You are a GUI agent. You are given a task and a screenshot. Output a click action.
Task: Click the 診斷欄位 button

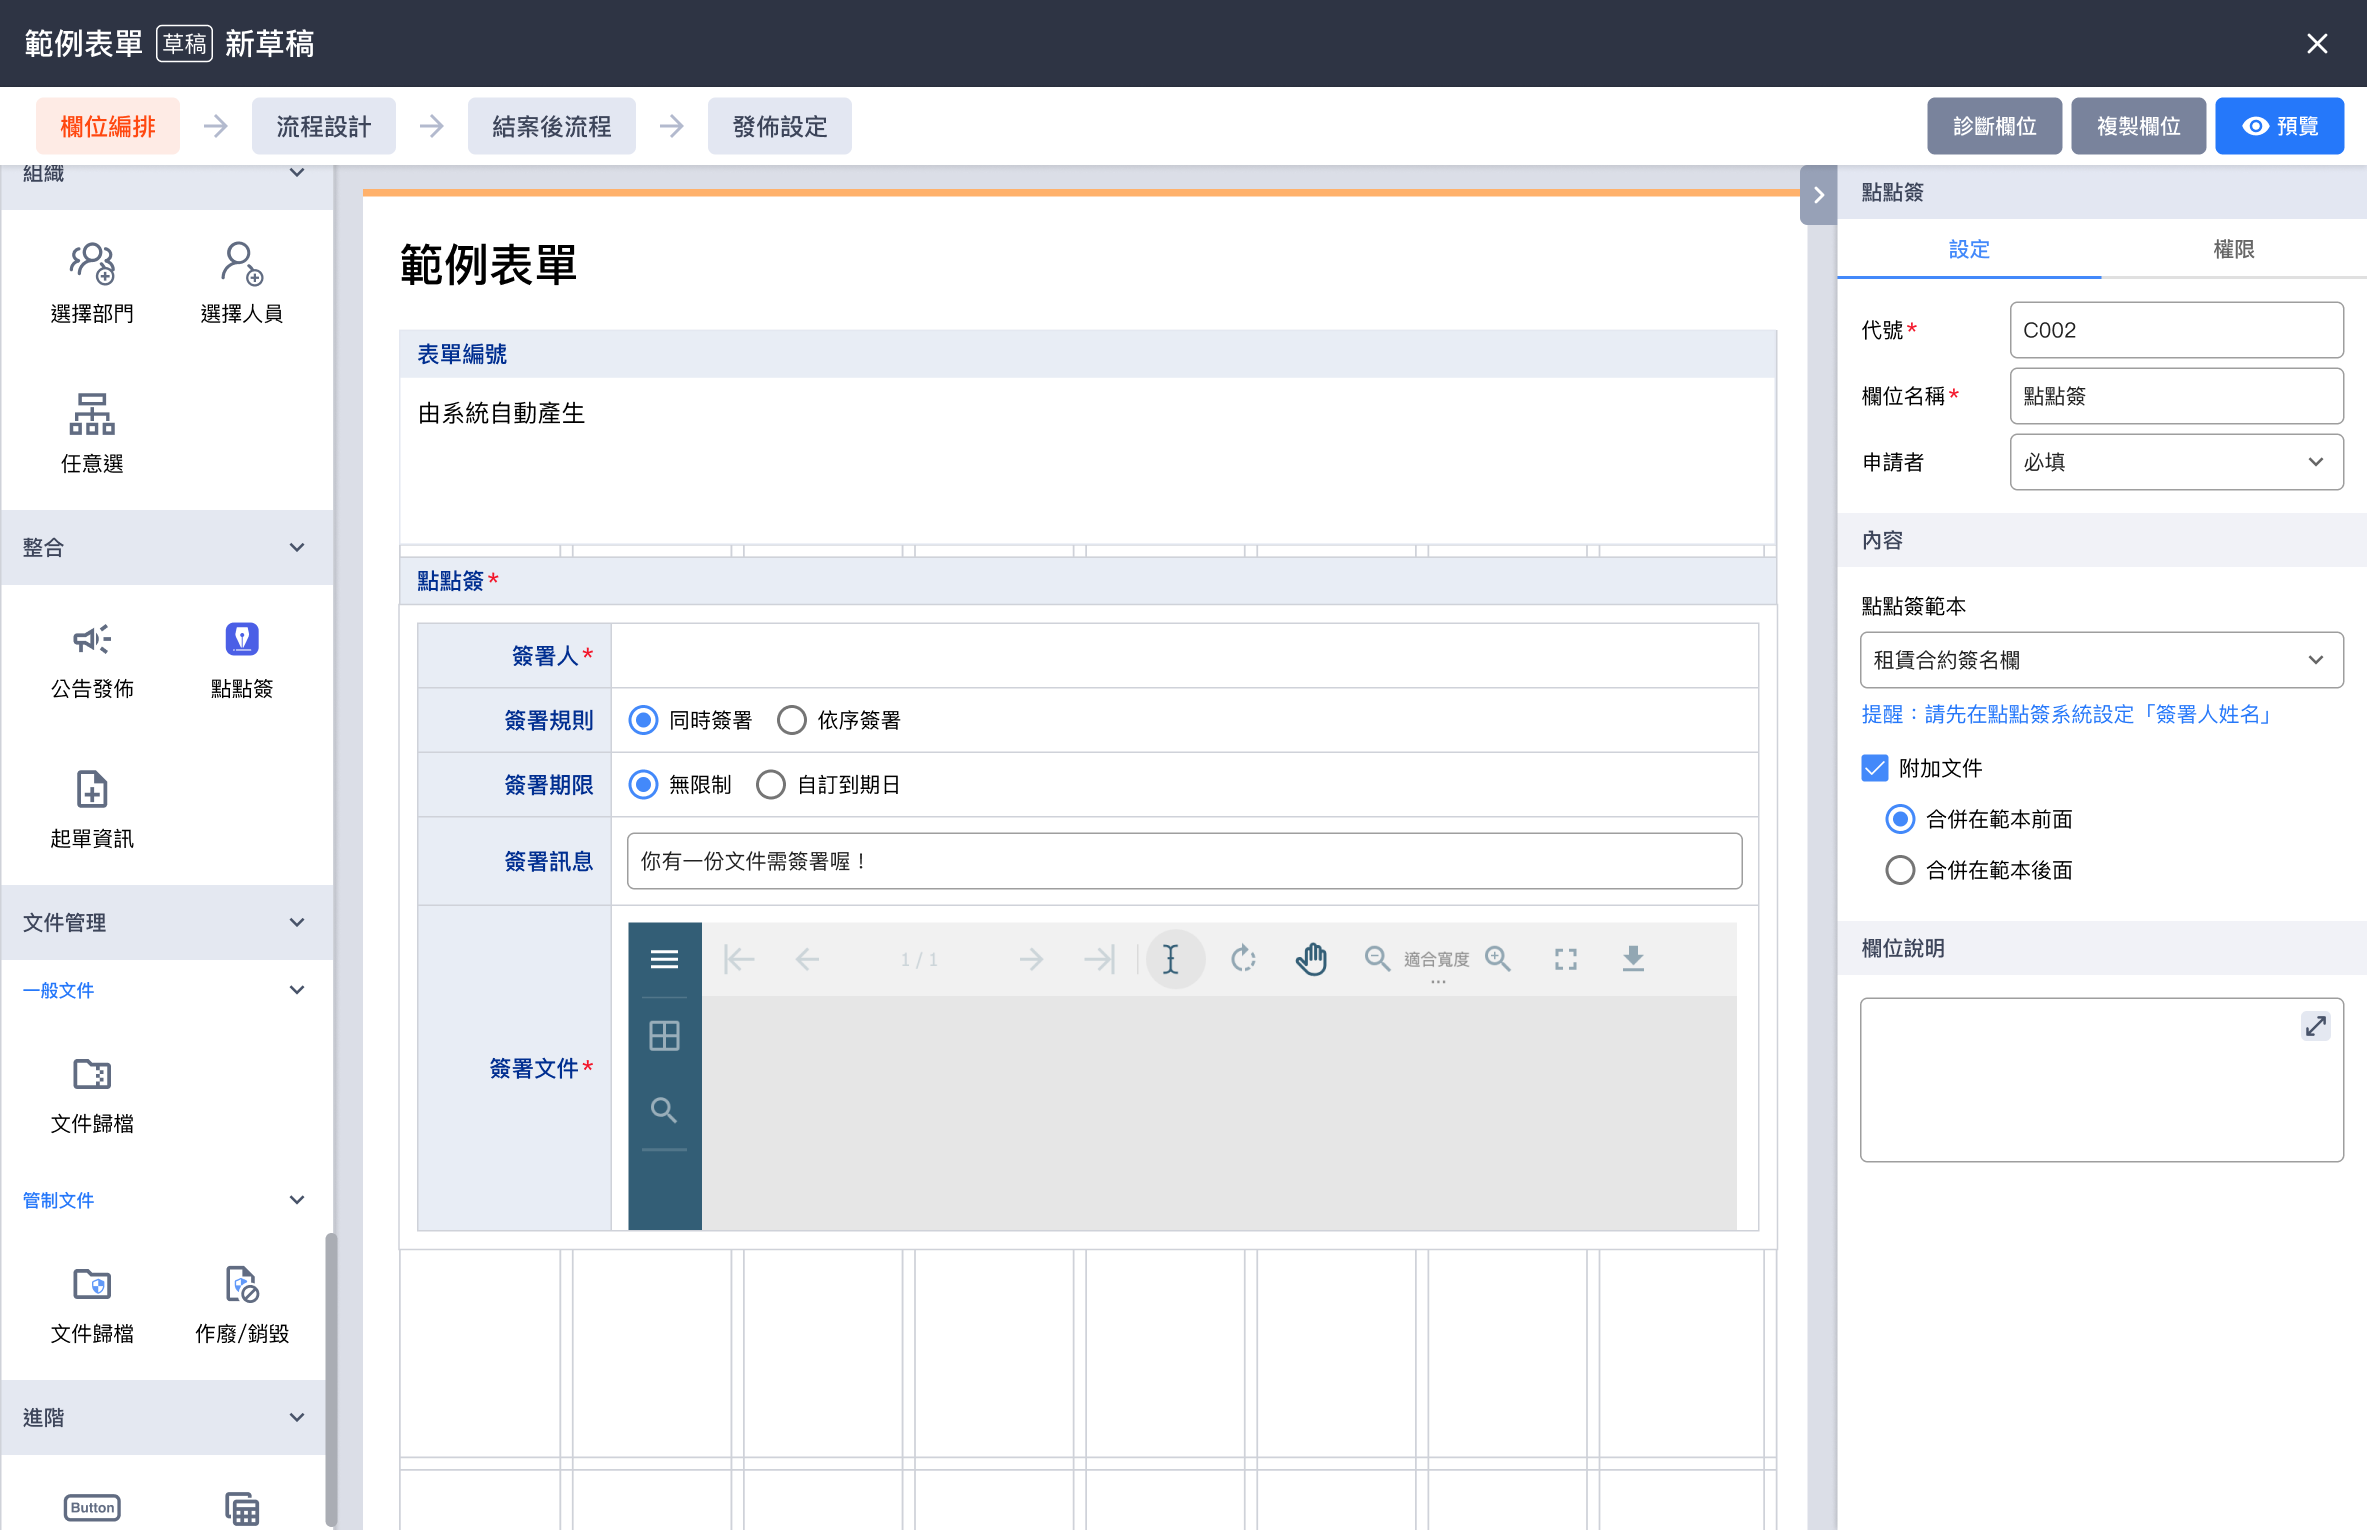coord(1993,126)
